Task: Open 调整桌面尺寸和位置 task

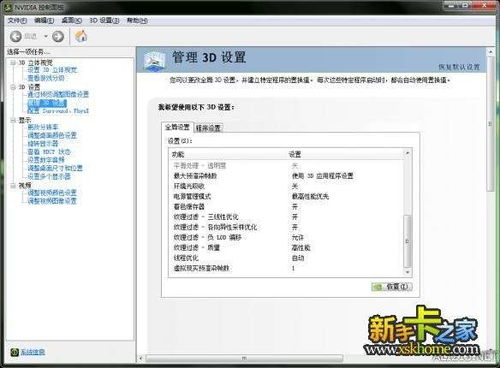Action: 55,168
